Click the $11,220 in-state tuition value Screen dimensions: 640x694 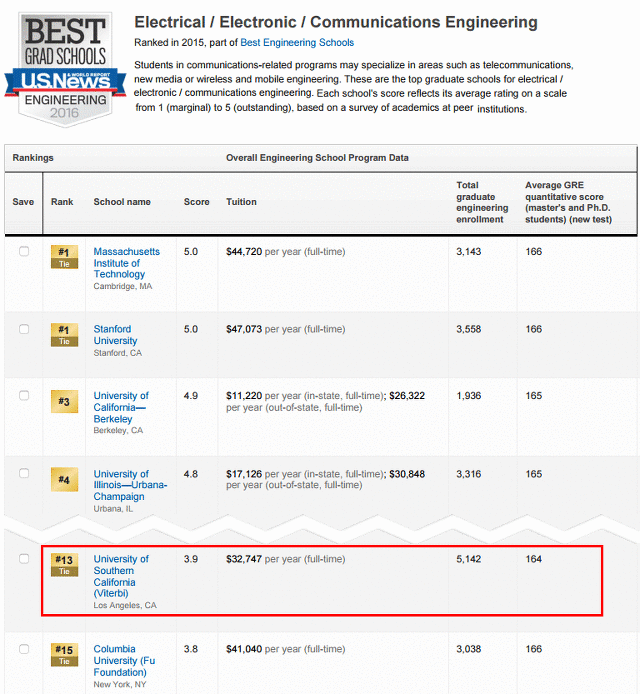244,395
